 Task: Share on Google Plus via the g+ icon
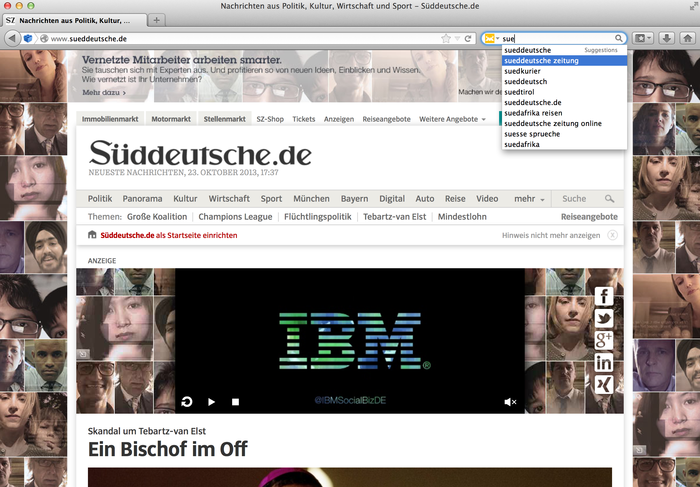click(604, 341)
